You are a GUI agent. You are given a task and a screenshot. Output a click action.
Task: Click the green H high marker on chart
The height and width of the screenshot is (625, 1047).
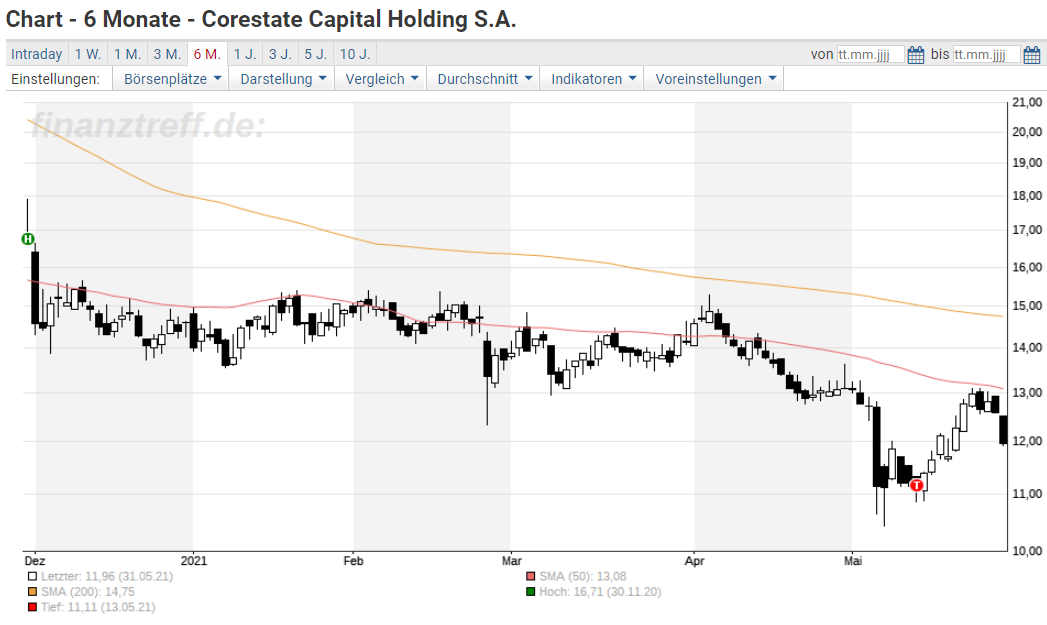click(x=27, y=239)
